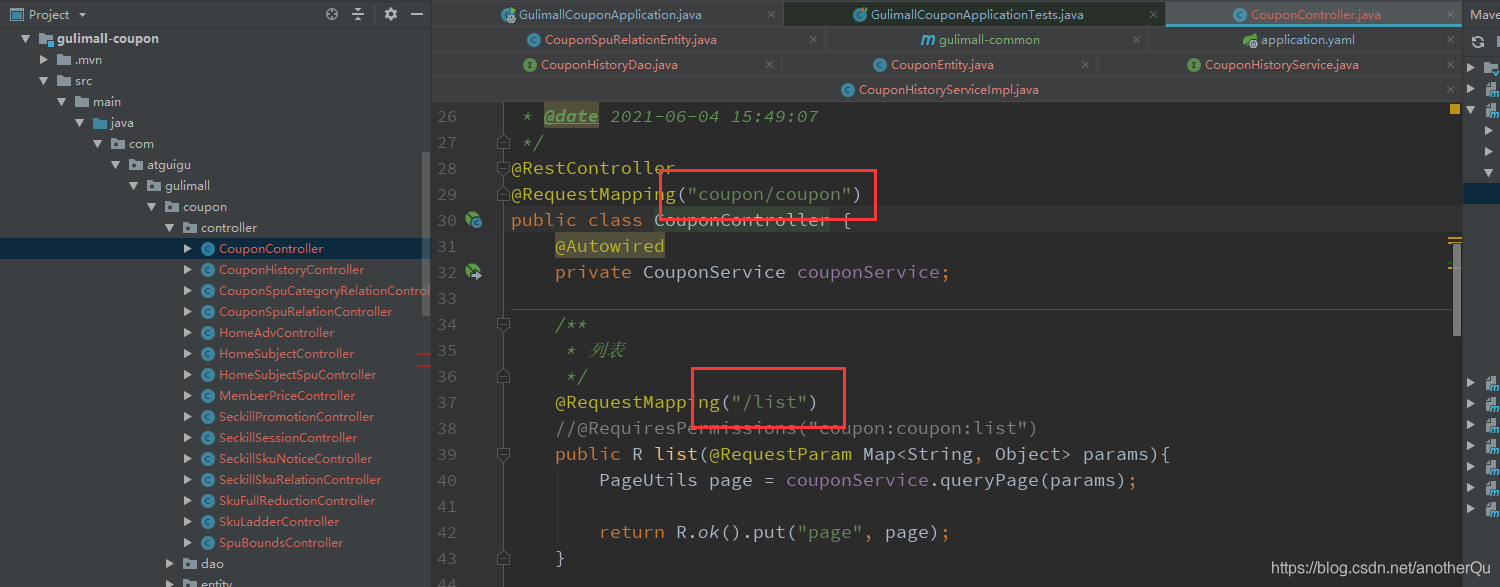
Task: Expand the .mvn folder
Action: click(x=44, y=60)
